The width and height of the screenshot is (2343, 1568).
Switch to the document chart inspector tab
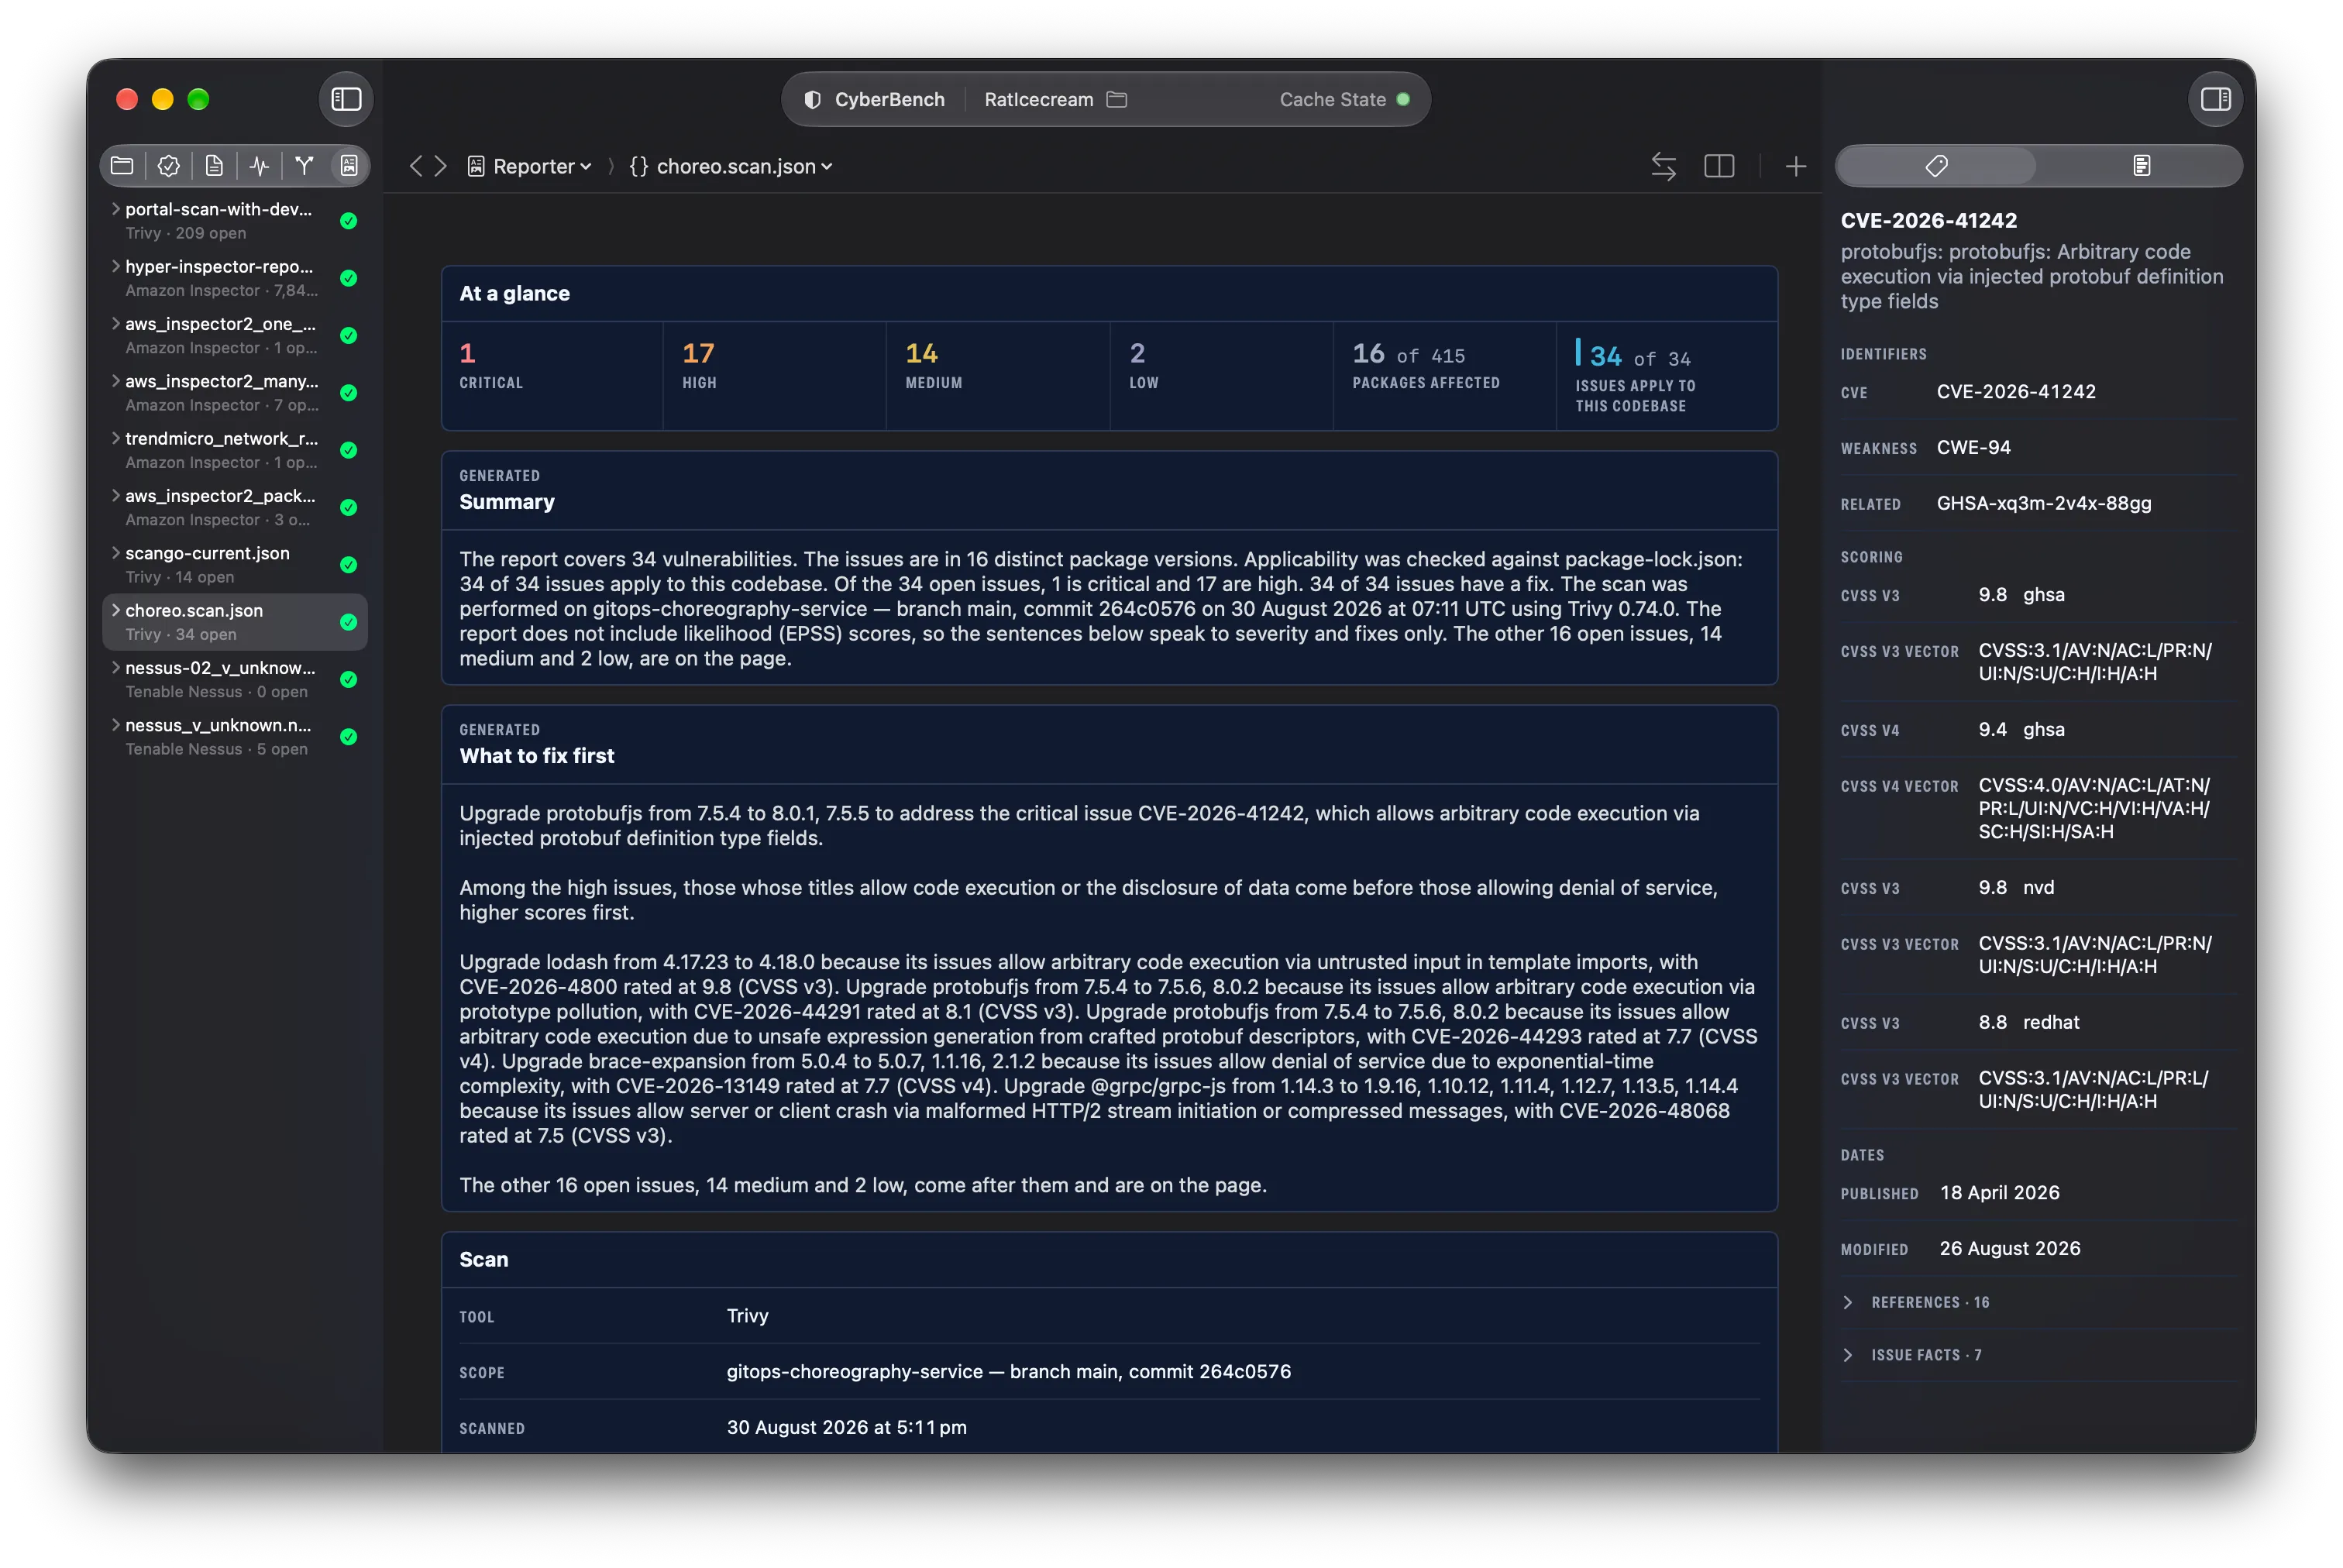pos(2141,166)
